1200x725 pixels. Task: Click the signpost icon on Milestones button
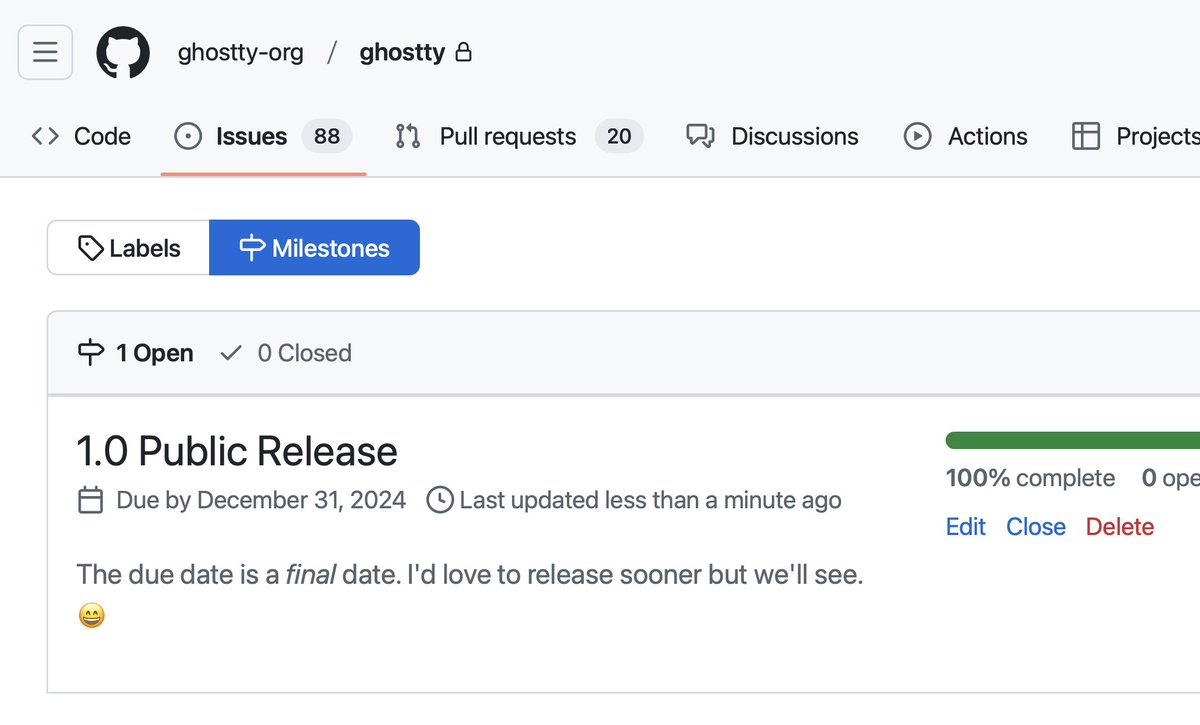tap(253, 248)
